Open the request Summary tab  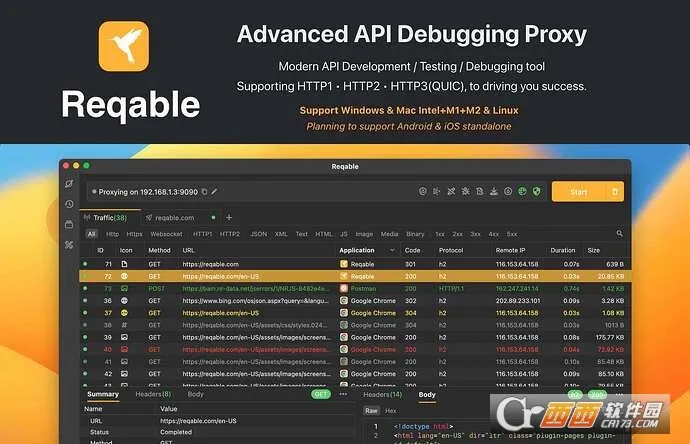[x=103, y=394]
